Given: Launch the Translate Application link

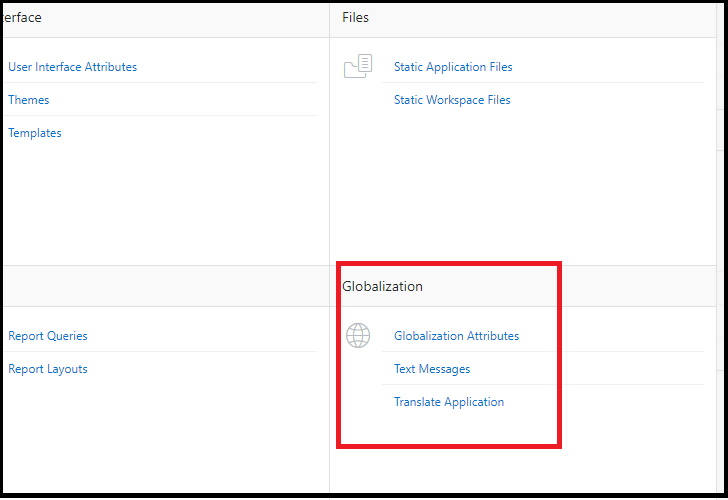Looking at the screenshot, I should click(449, 402).
